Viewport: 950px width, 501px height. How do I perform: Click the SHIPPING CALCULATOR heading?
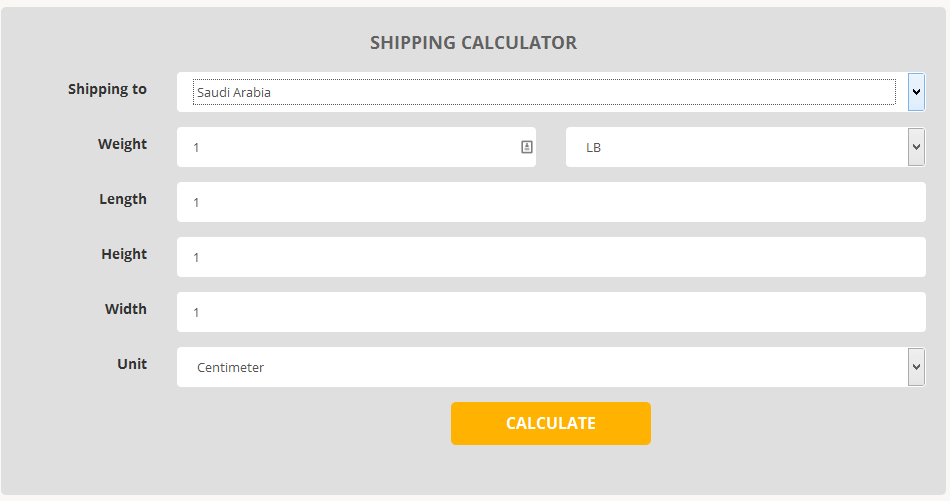pyautogui.click(x=473, y=43)
